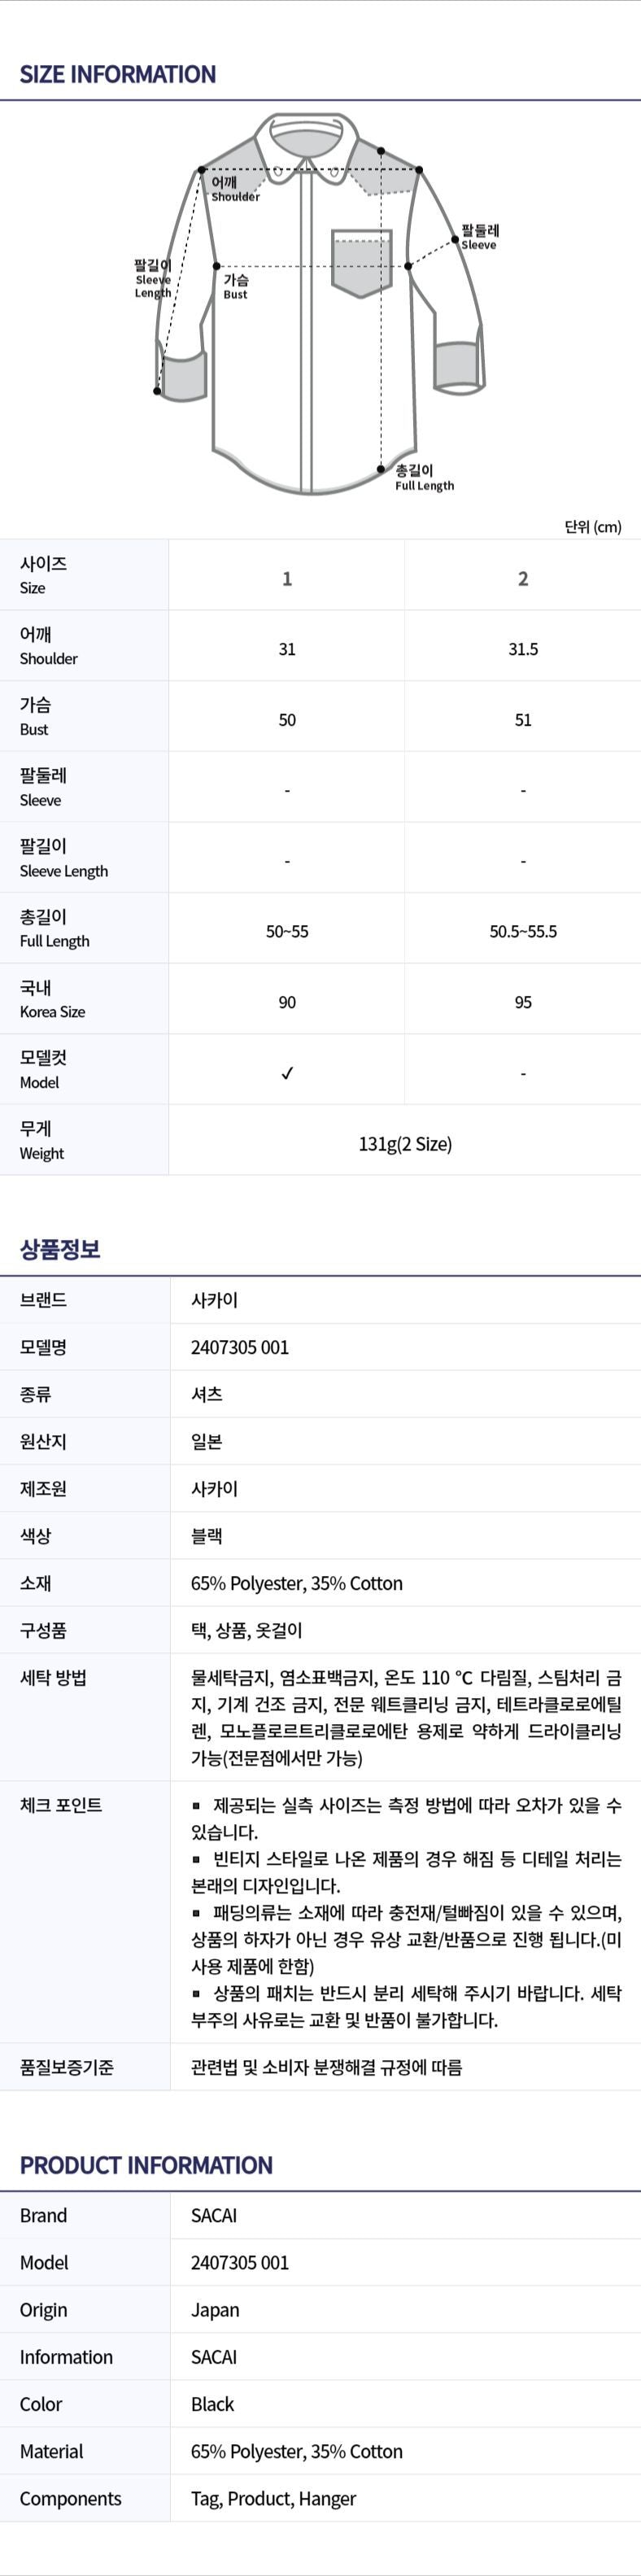This screenshot has width=641, height=2576.
Task: Click the 상품정보 section heading
Action: 60,1249
